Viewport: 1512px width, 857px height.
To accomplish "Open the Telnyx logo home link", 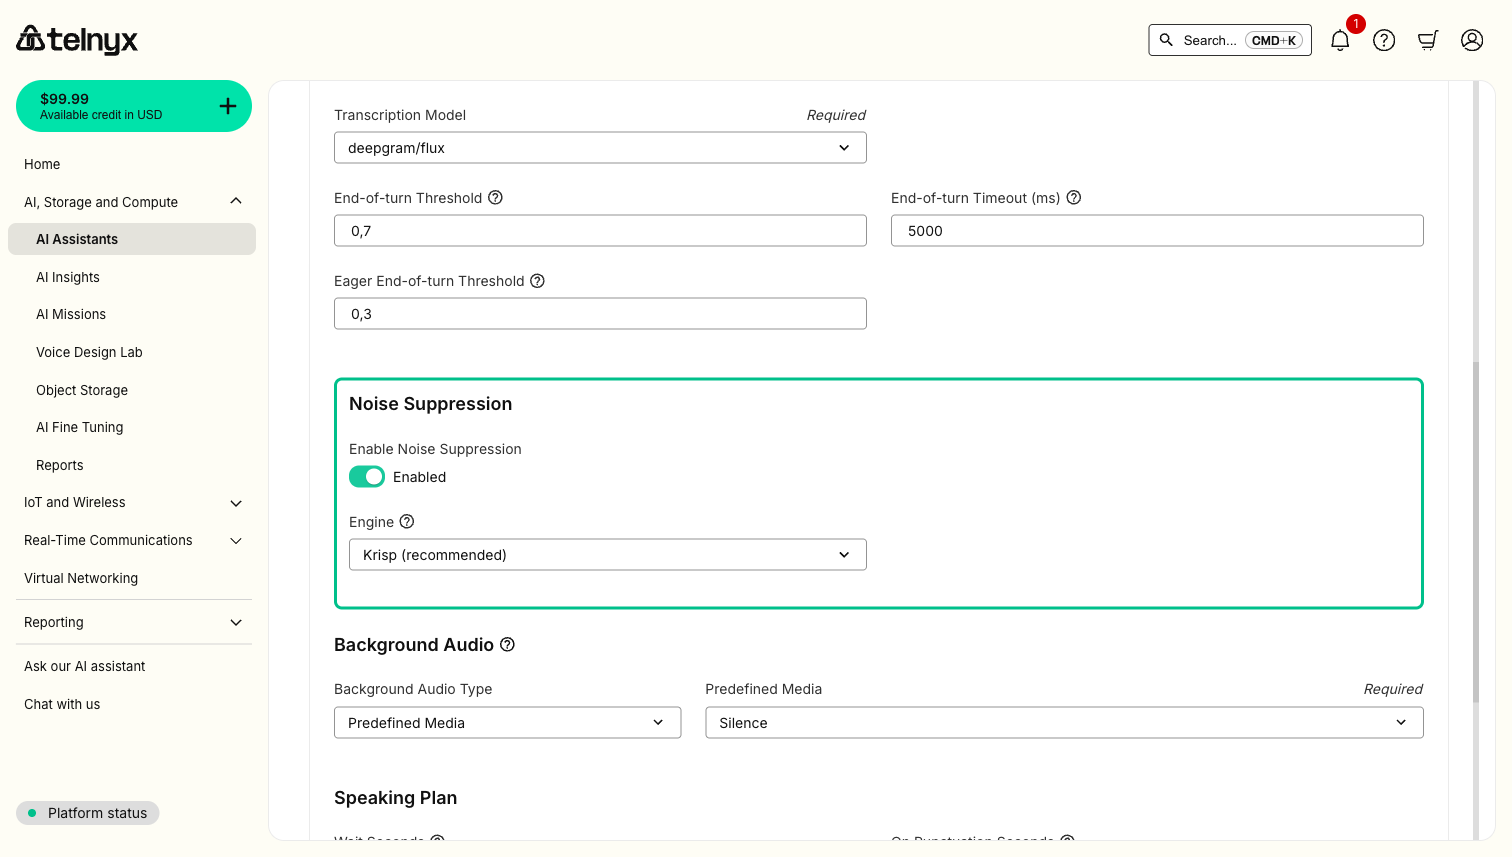I will [77, 40].
